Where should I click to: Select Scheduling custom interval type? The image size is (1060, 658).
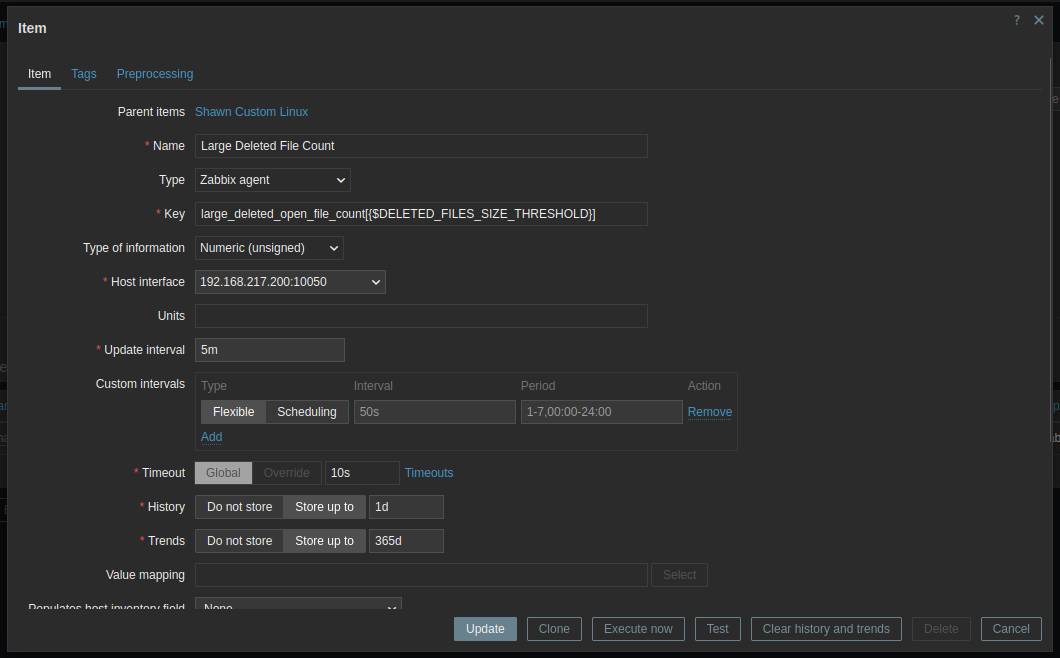point(307,412)
